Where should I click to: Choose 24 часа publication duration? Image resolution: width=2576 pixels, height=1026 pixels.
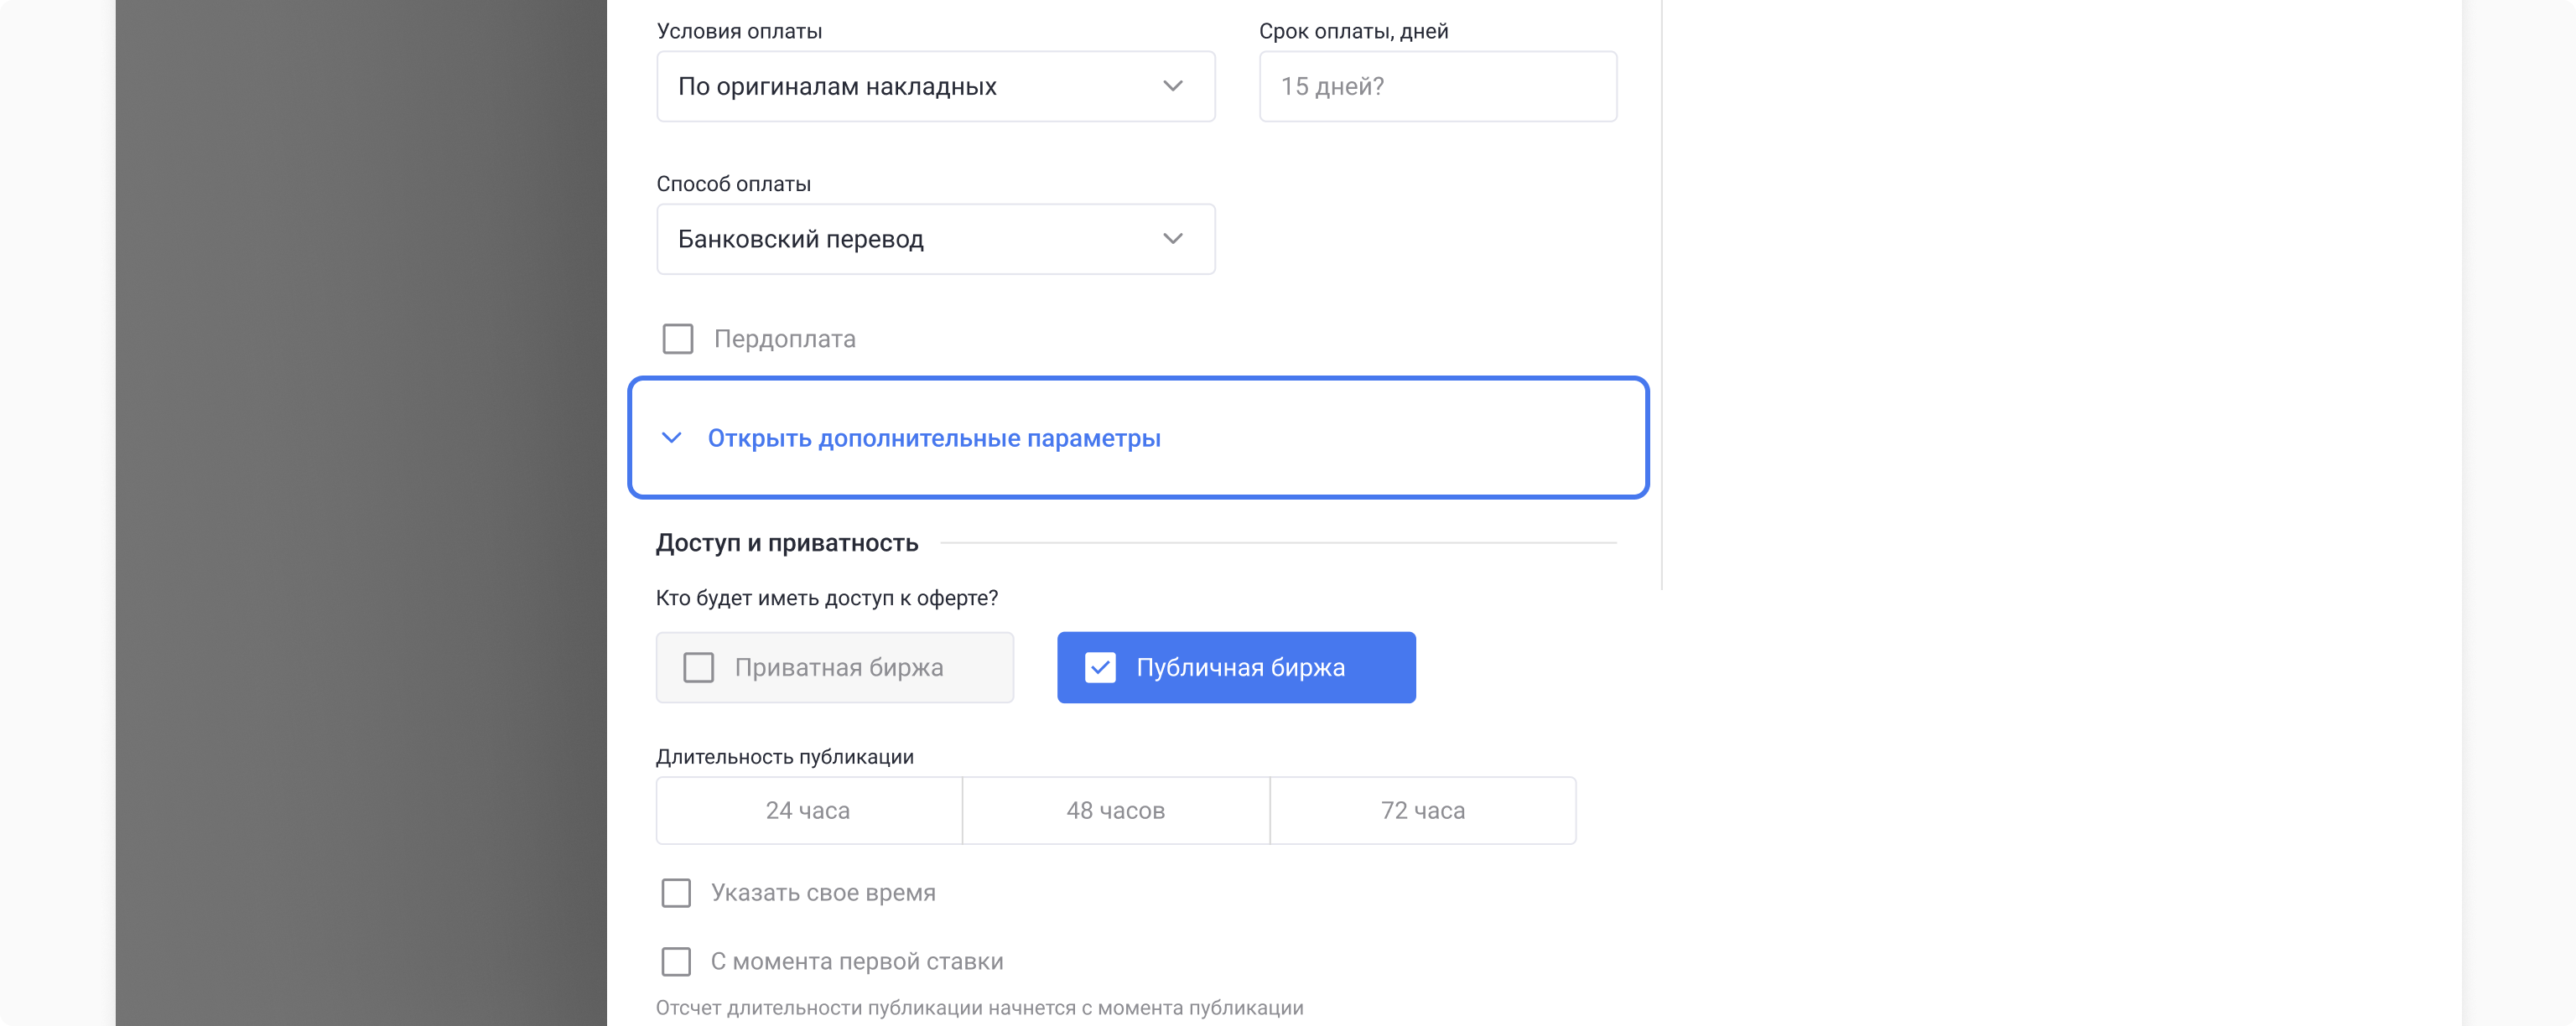(x=808, y=810)
